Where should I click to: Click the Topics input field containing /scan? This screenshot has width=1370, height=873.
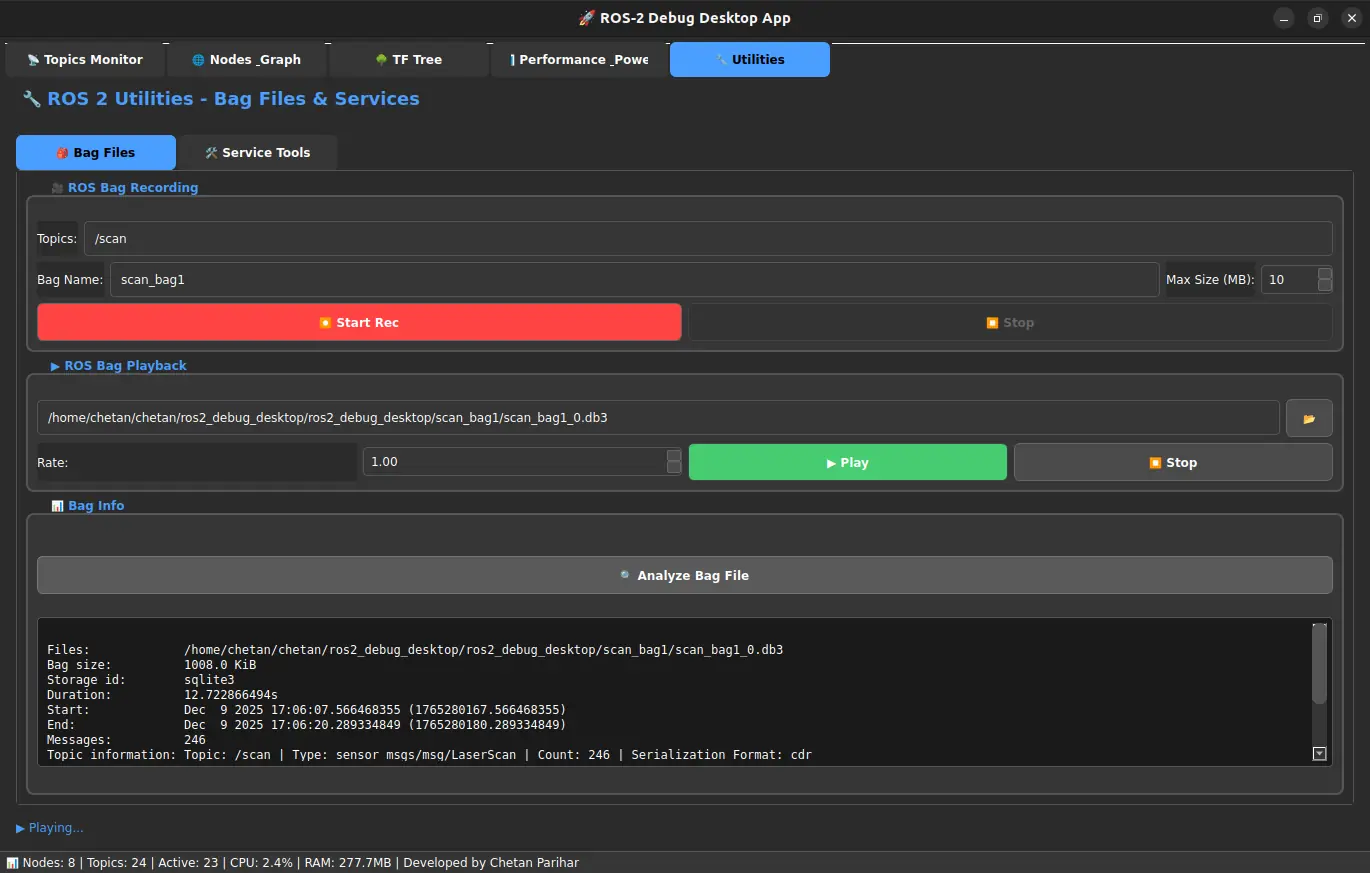707,238
